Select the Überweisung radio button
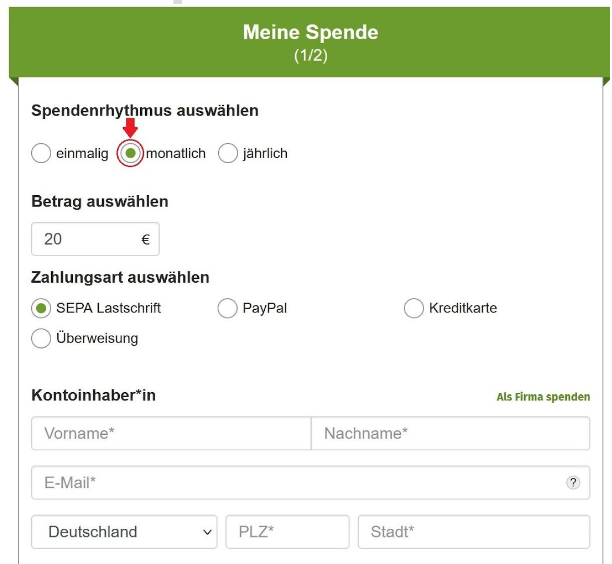Viewport: 612px width, 564px height. click(41, 338)
